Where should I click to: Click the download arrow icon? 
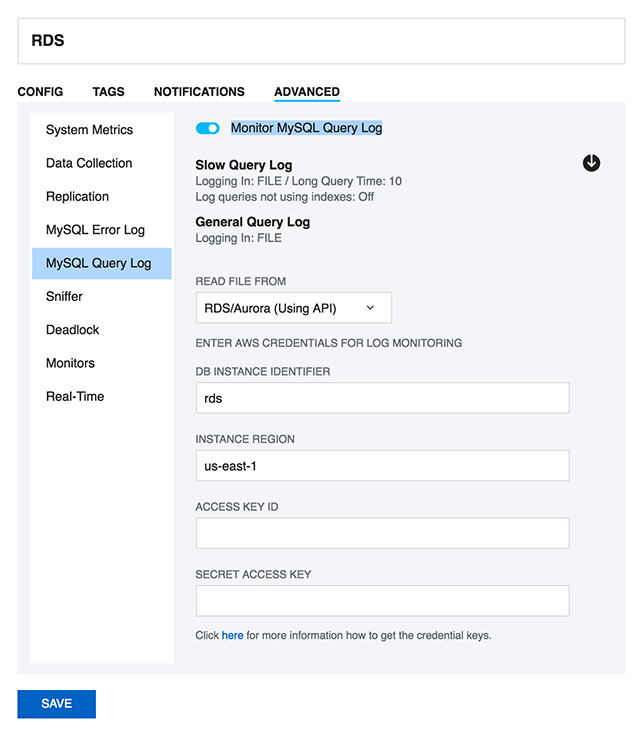[x=591, y=163]
